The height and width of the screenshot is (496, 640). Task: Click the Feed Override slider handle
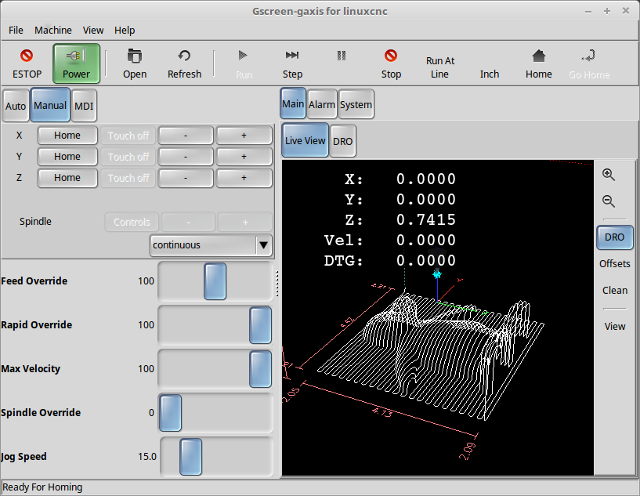[x=215, y=281]
